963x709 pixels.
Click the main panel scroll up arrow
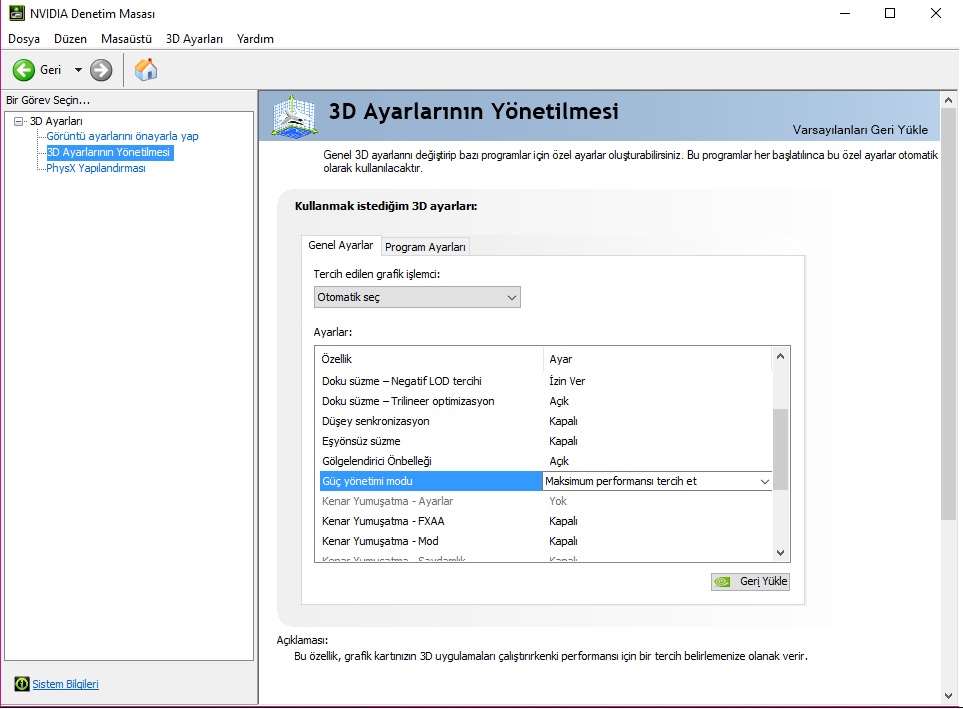[x=948, y=100]
